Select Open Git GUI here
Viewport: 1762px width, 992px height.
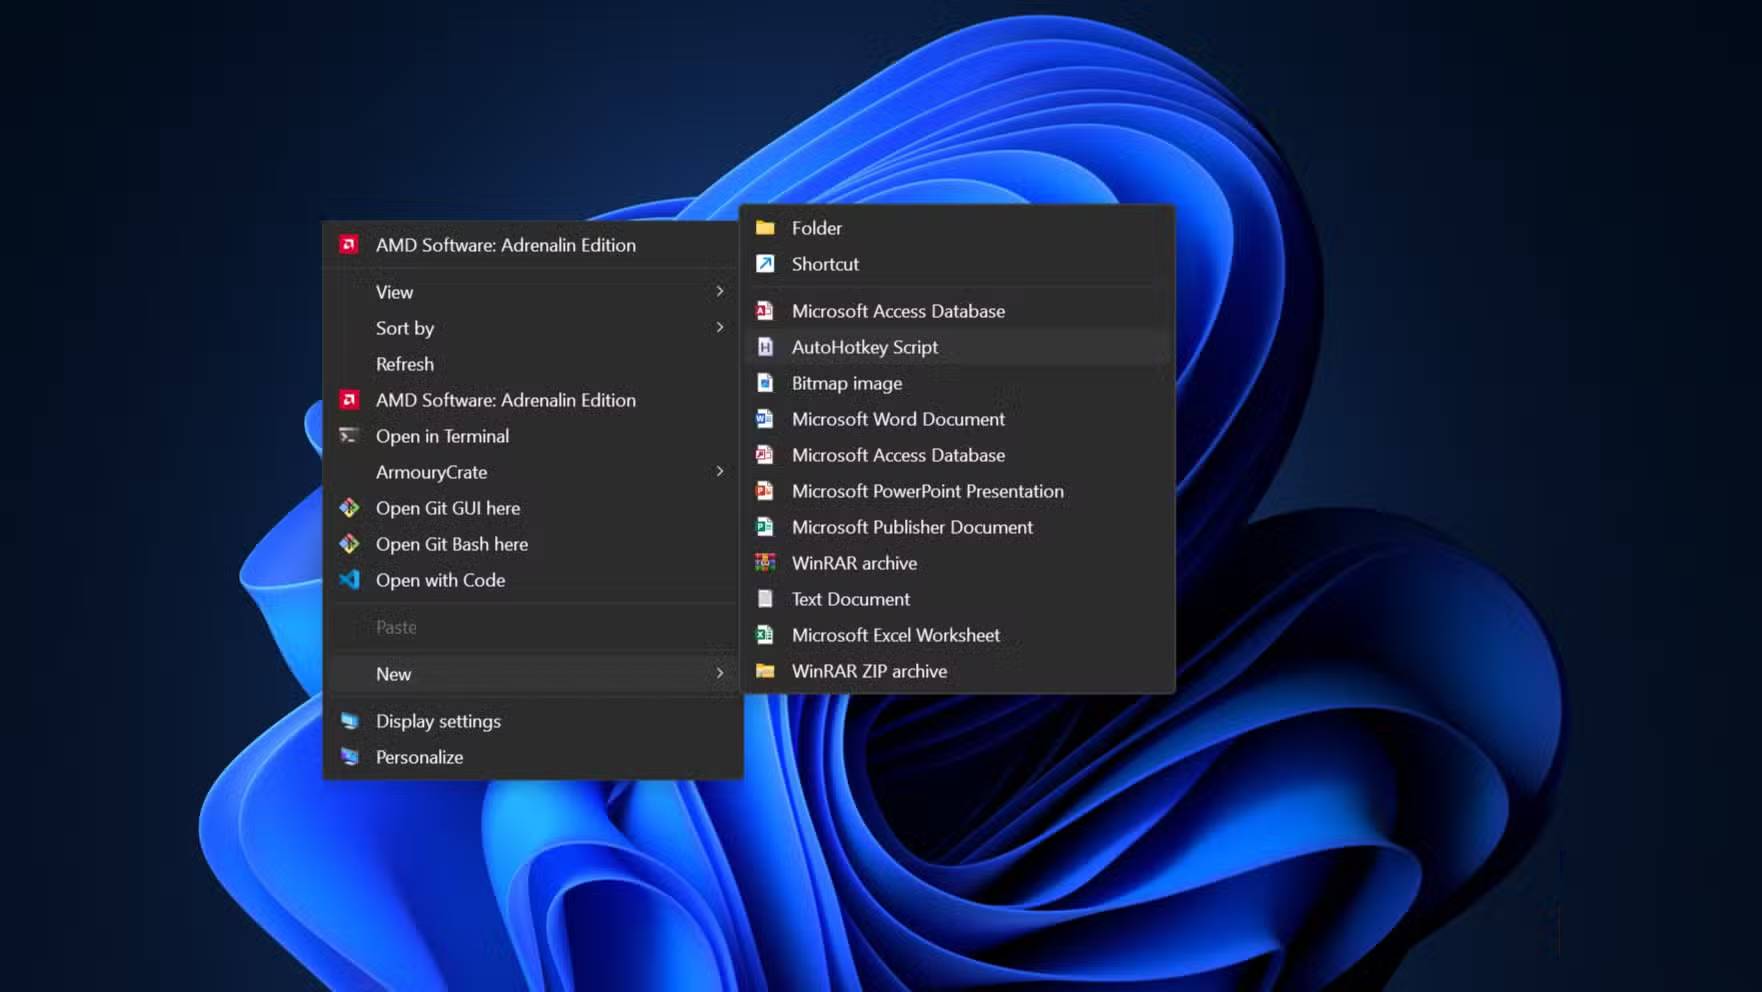point(447,508)
